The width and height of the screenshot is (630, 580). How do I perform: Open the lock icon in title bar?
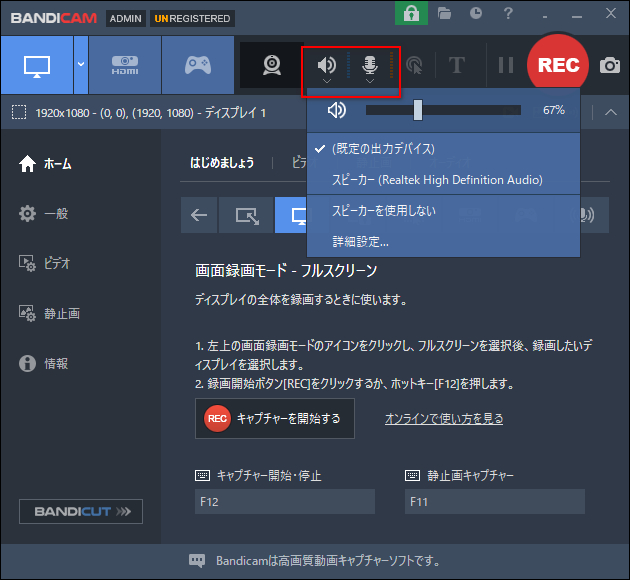pyautogui.click(x=411, y=14)
